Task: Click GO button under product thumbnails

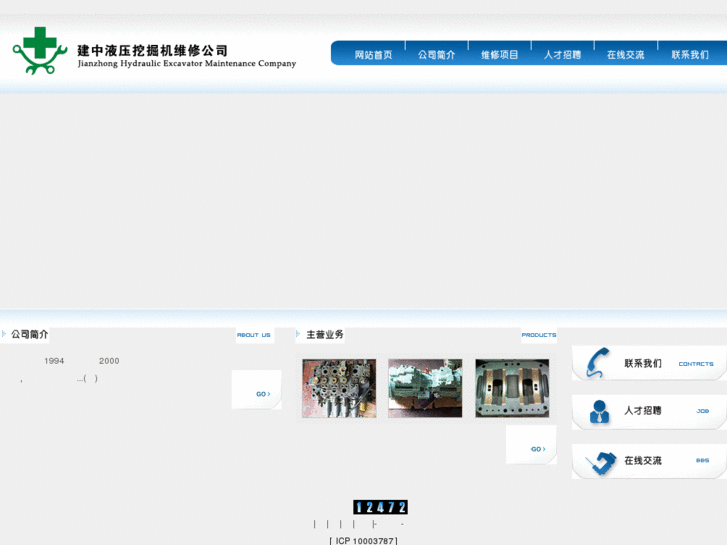Action: coord(538,449)
